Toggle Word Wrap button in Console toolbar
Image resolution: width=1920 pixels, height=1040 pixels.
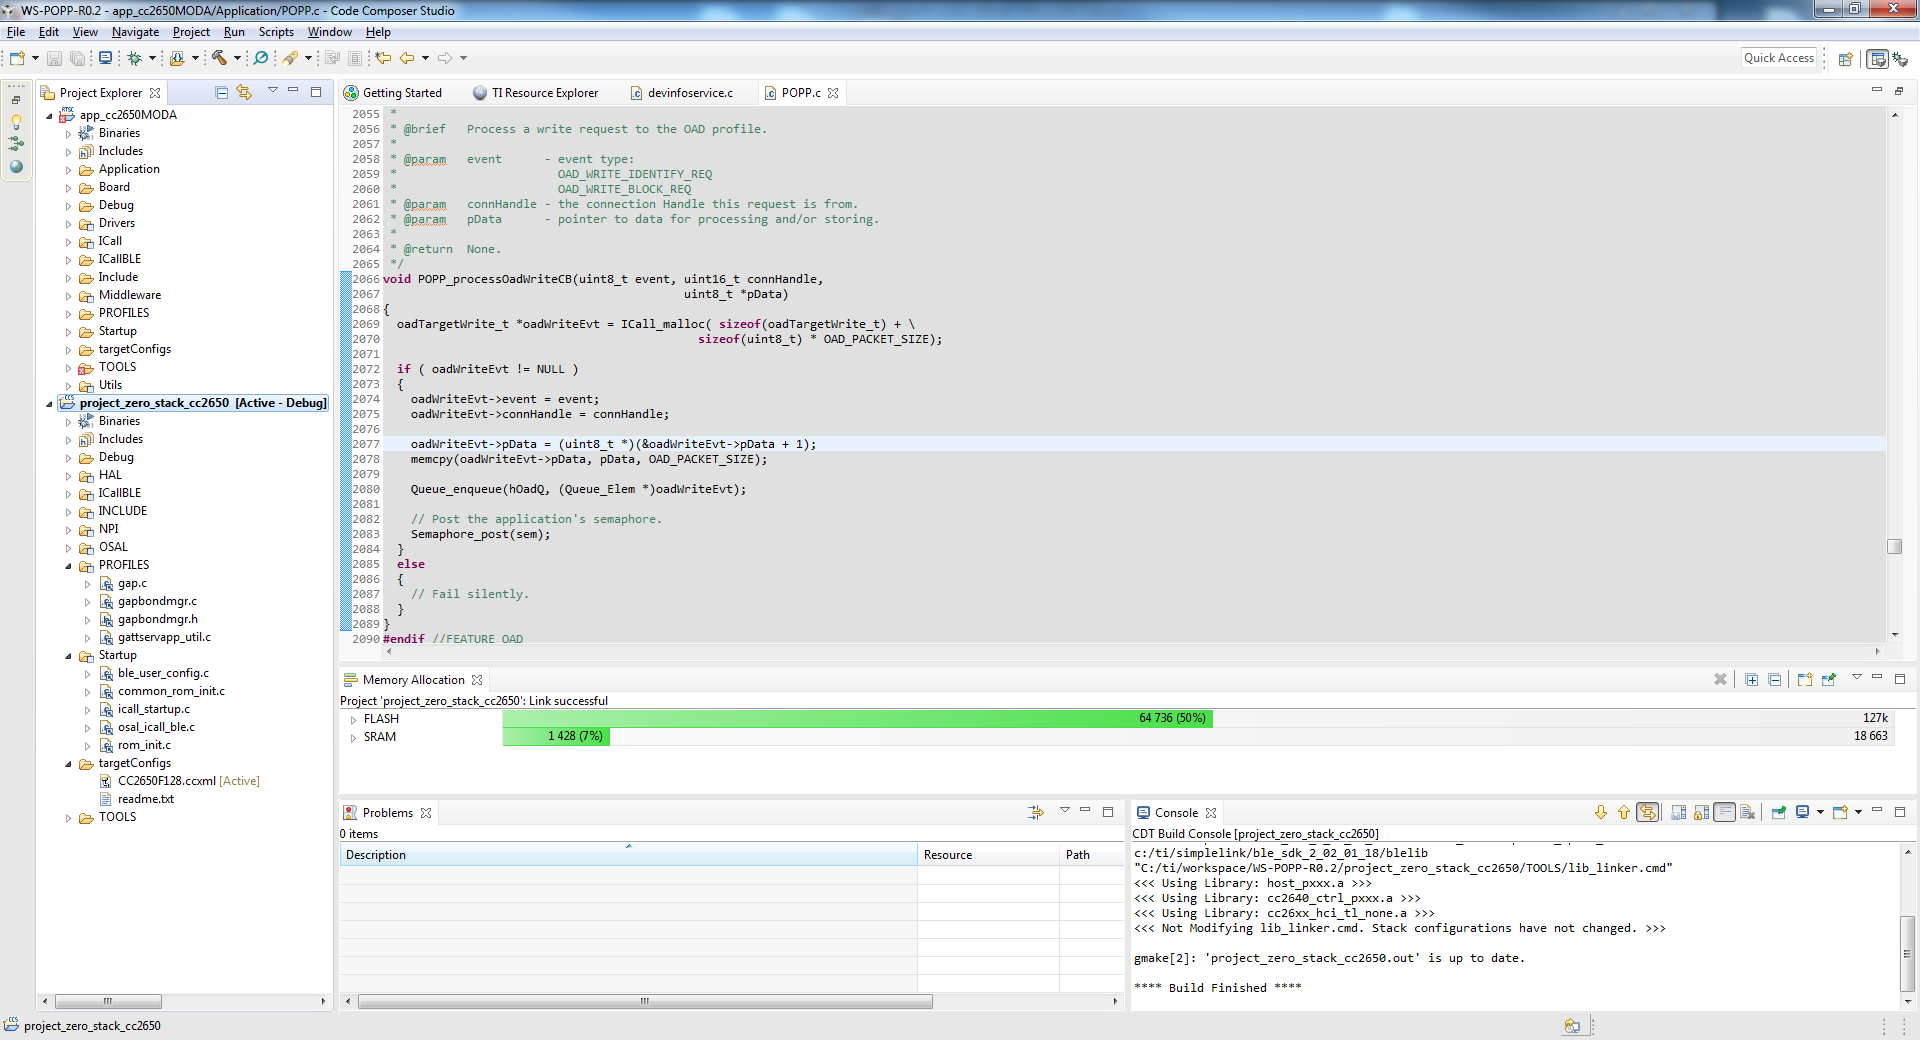click(1725, 813)
